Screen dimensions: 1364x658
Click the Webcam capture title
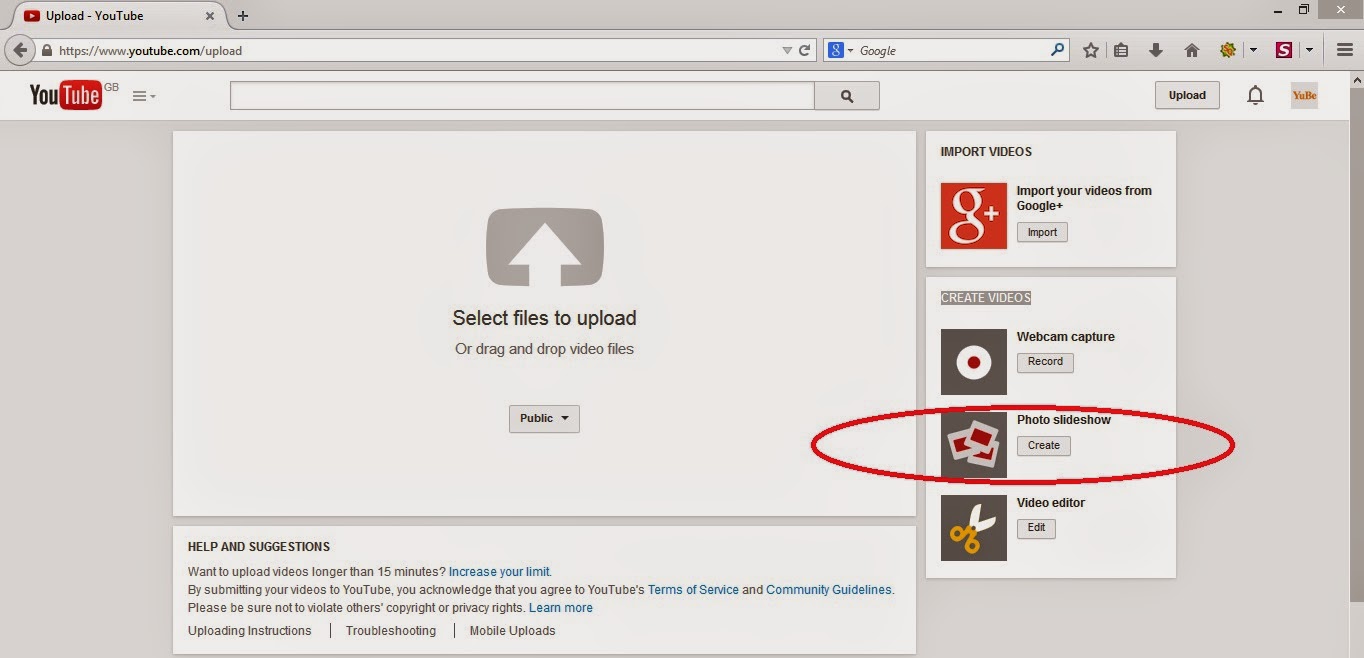click(1066, 337)
